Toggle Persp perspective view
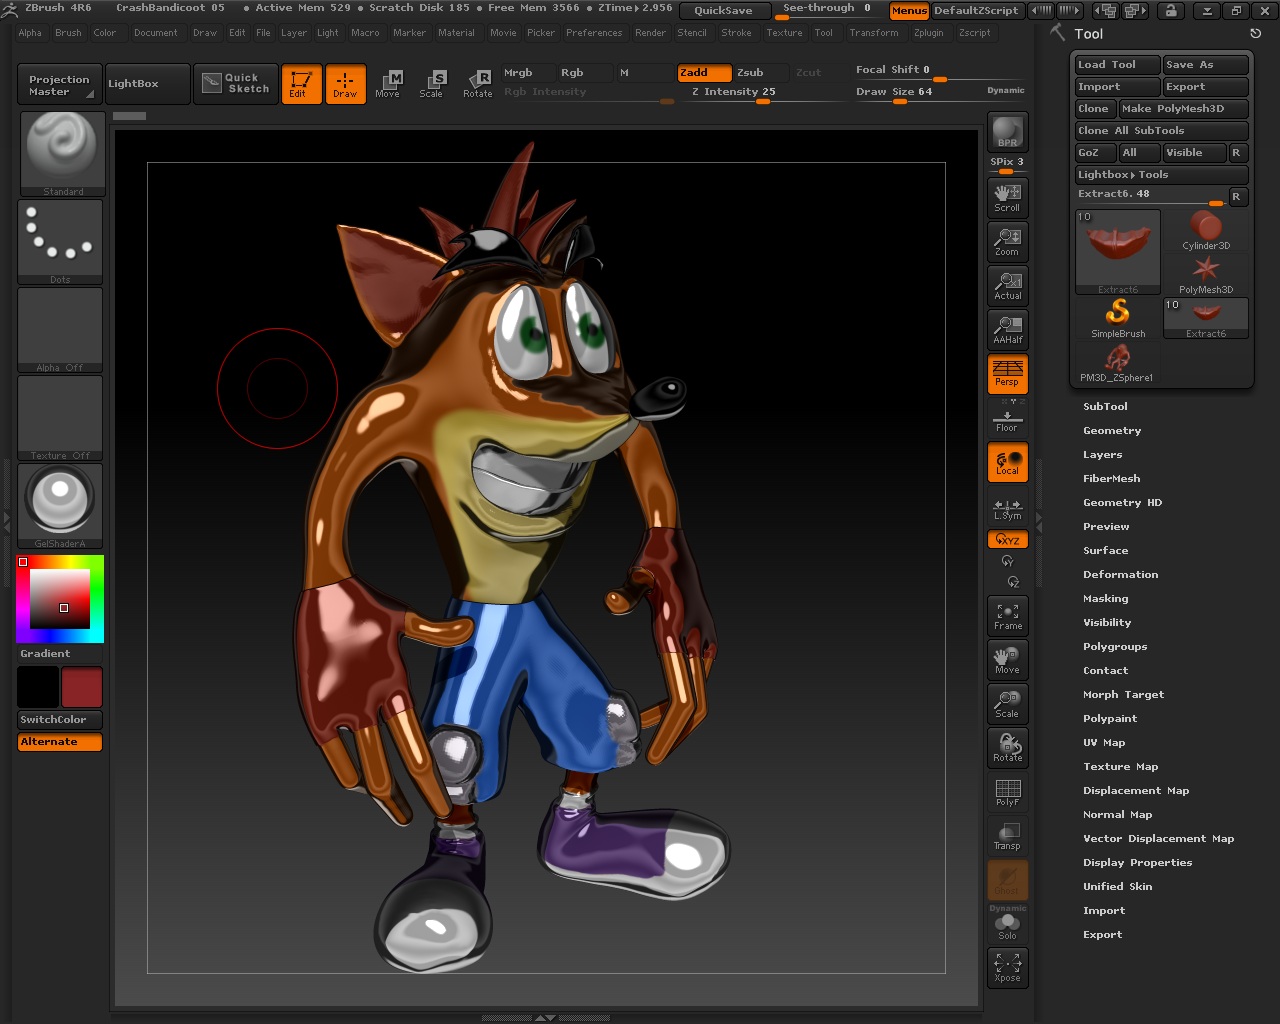The width and height of the screenshot is (1280, 1024). (x=1007, y=373)
